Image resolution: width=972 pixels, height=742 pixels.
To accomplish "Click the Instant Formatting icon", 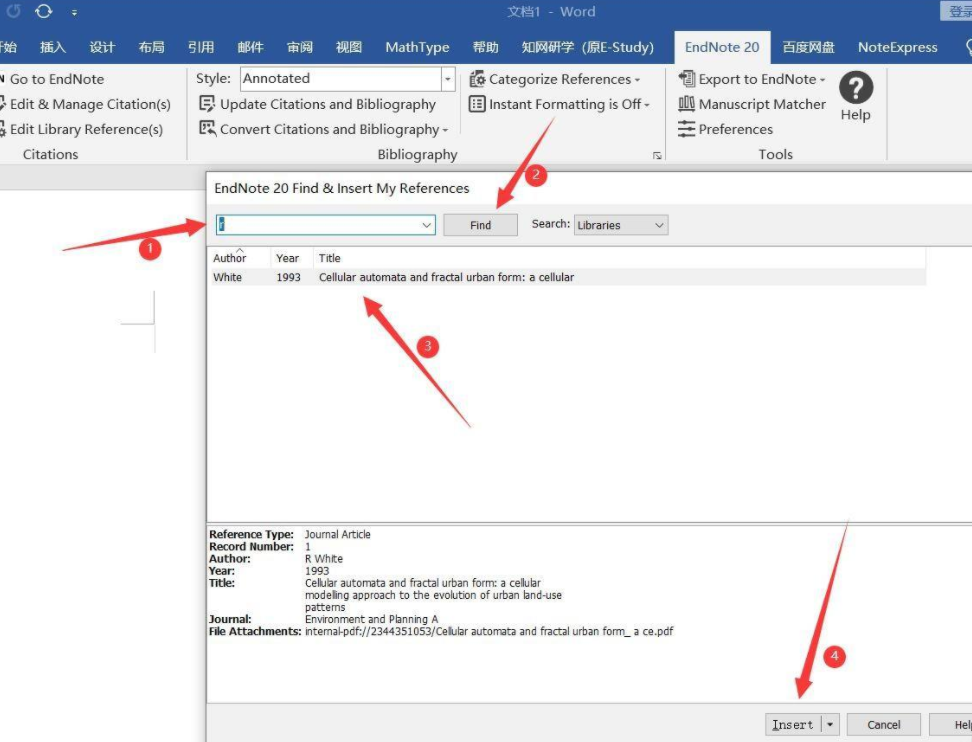I will (x=477, y=104).
